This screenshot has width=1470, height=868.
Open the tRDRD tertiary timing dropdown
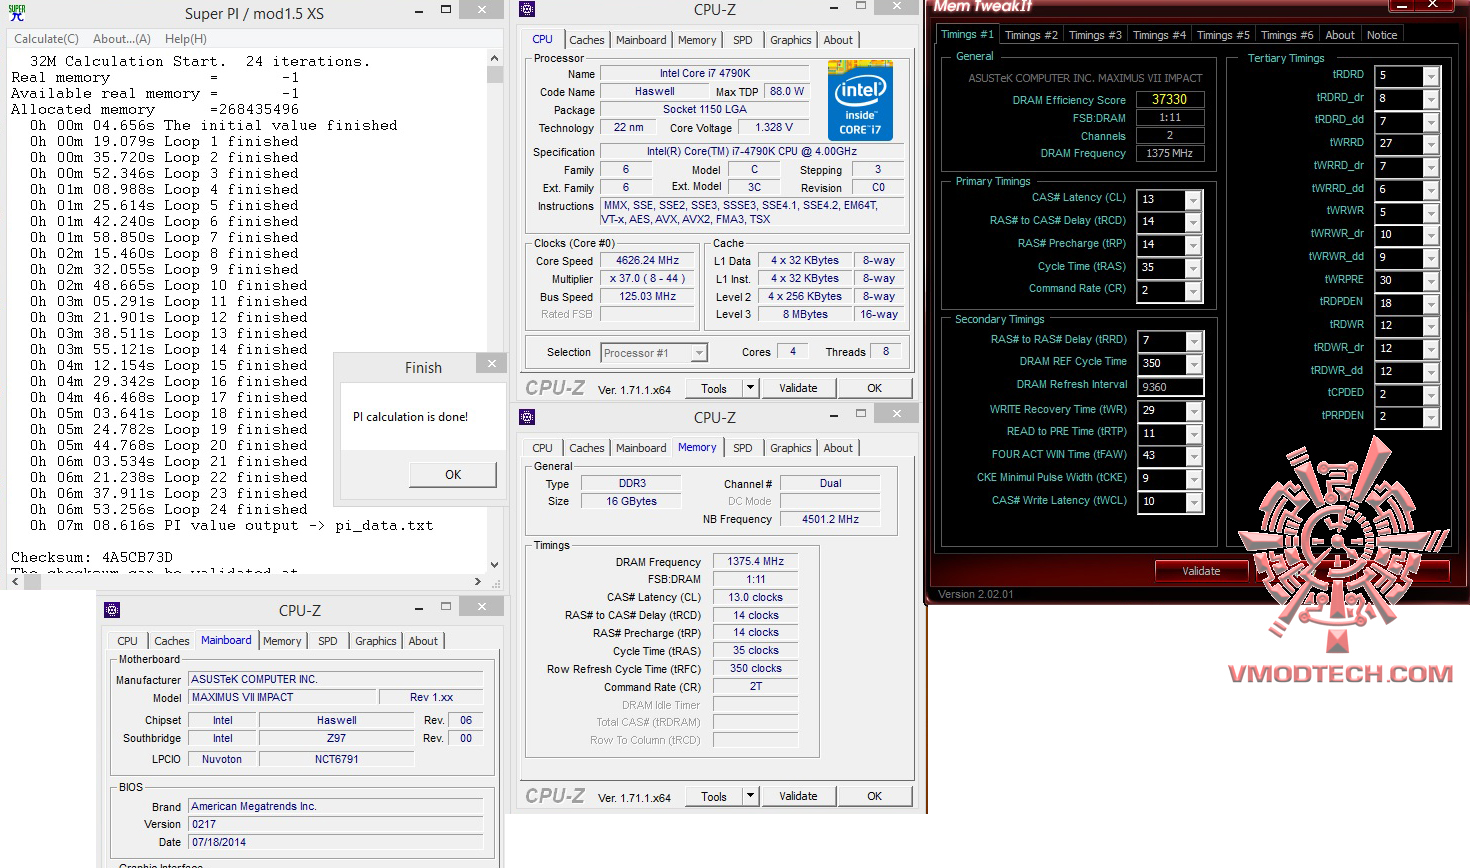(x=1431, y=77)
